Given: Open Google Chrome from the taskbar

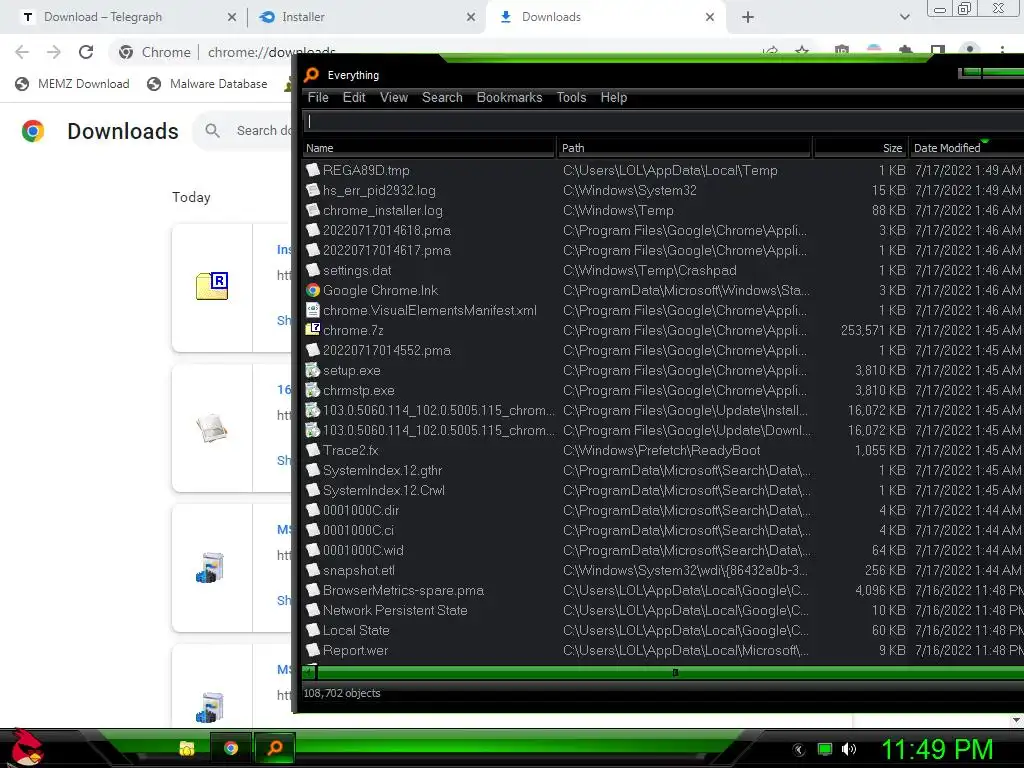Looking at the screenshot, I should [231, 748].
